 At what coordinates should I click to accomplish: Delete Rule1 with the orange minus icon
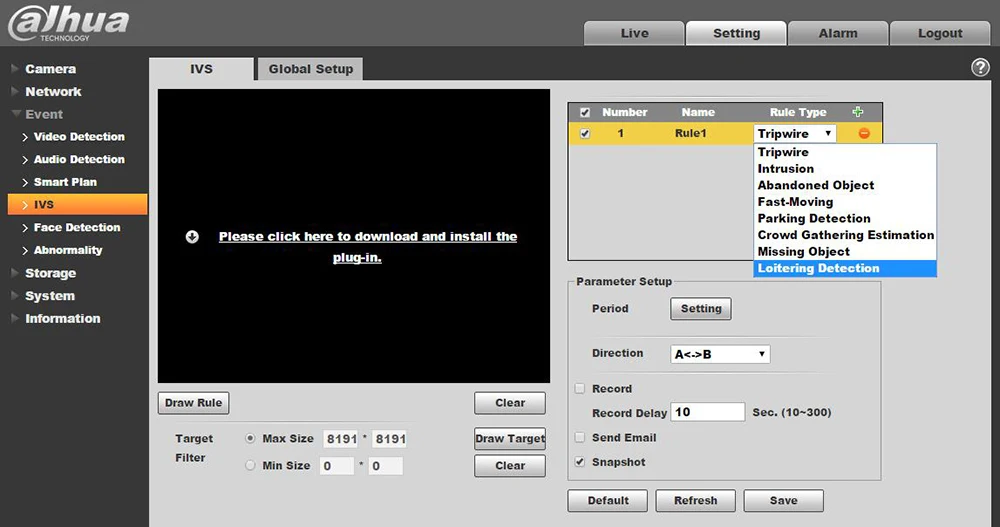pos(864,133)
